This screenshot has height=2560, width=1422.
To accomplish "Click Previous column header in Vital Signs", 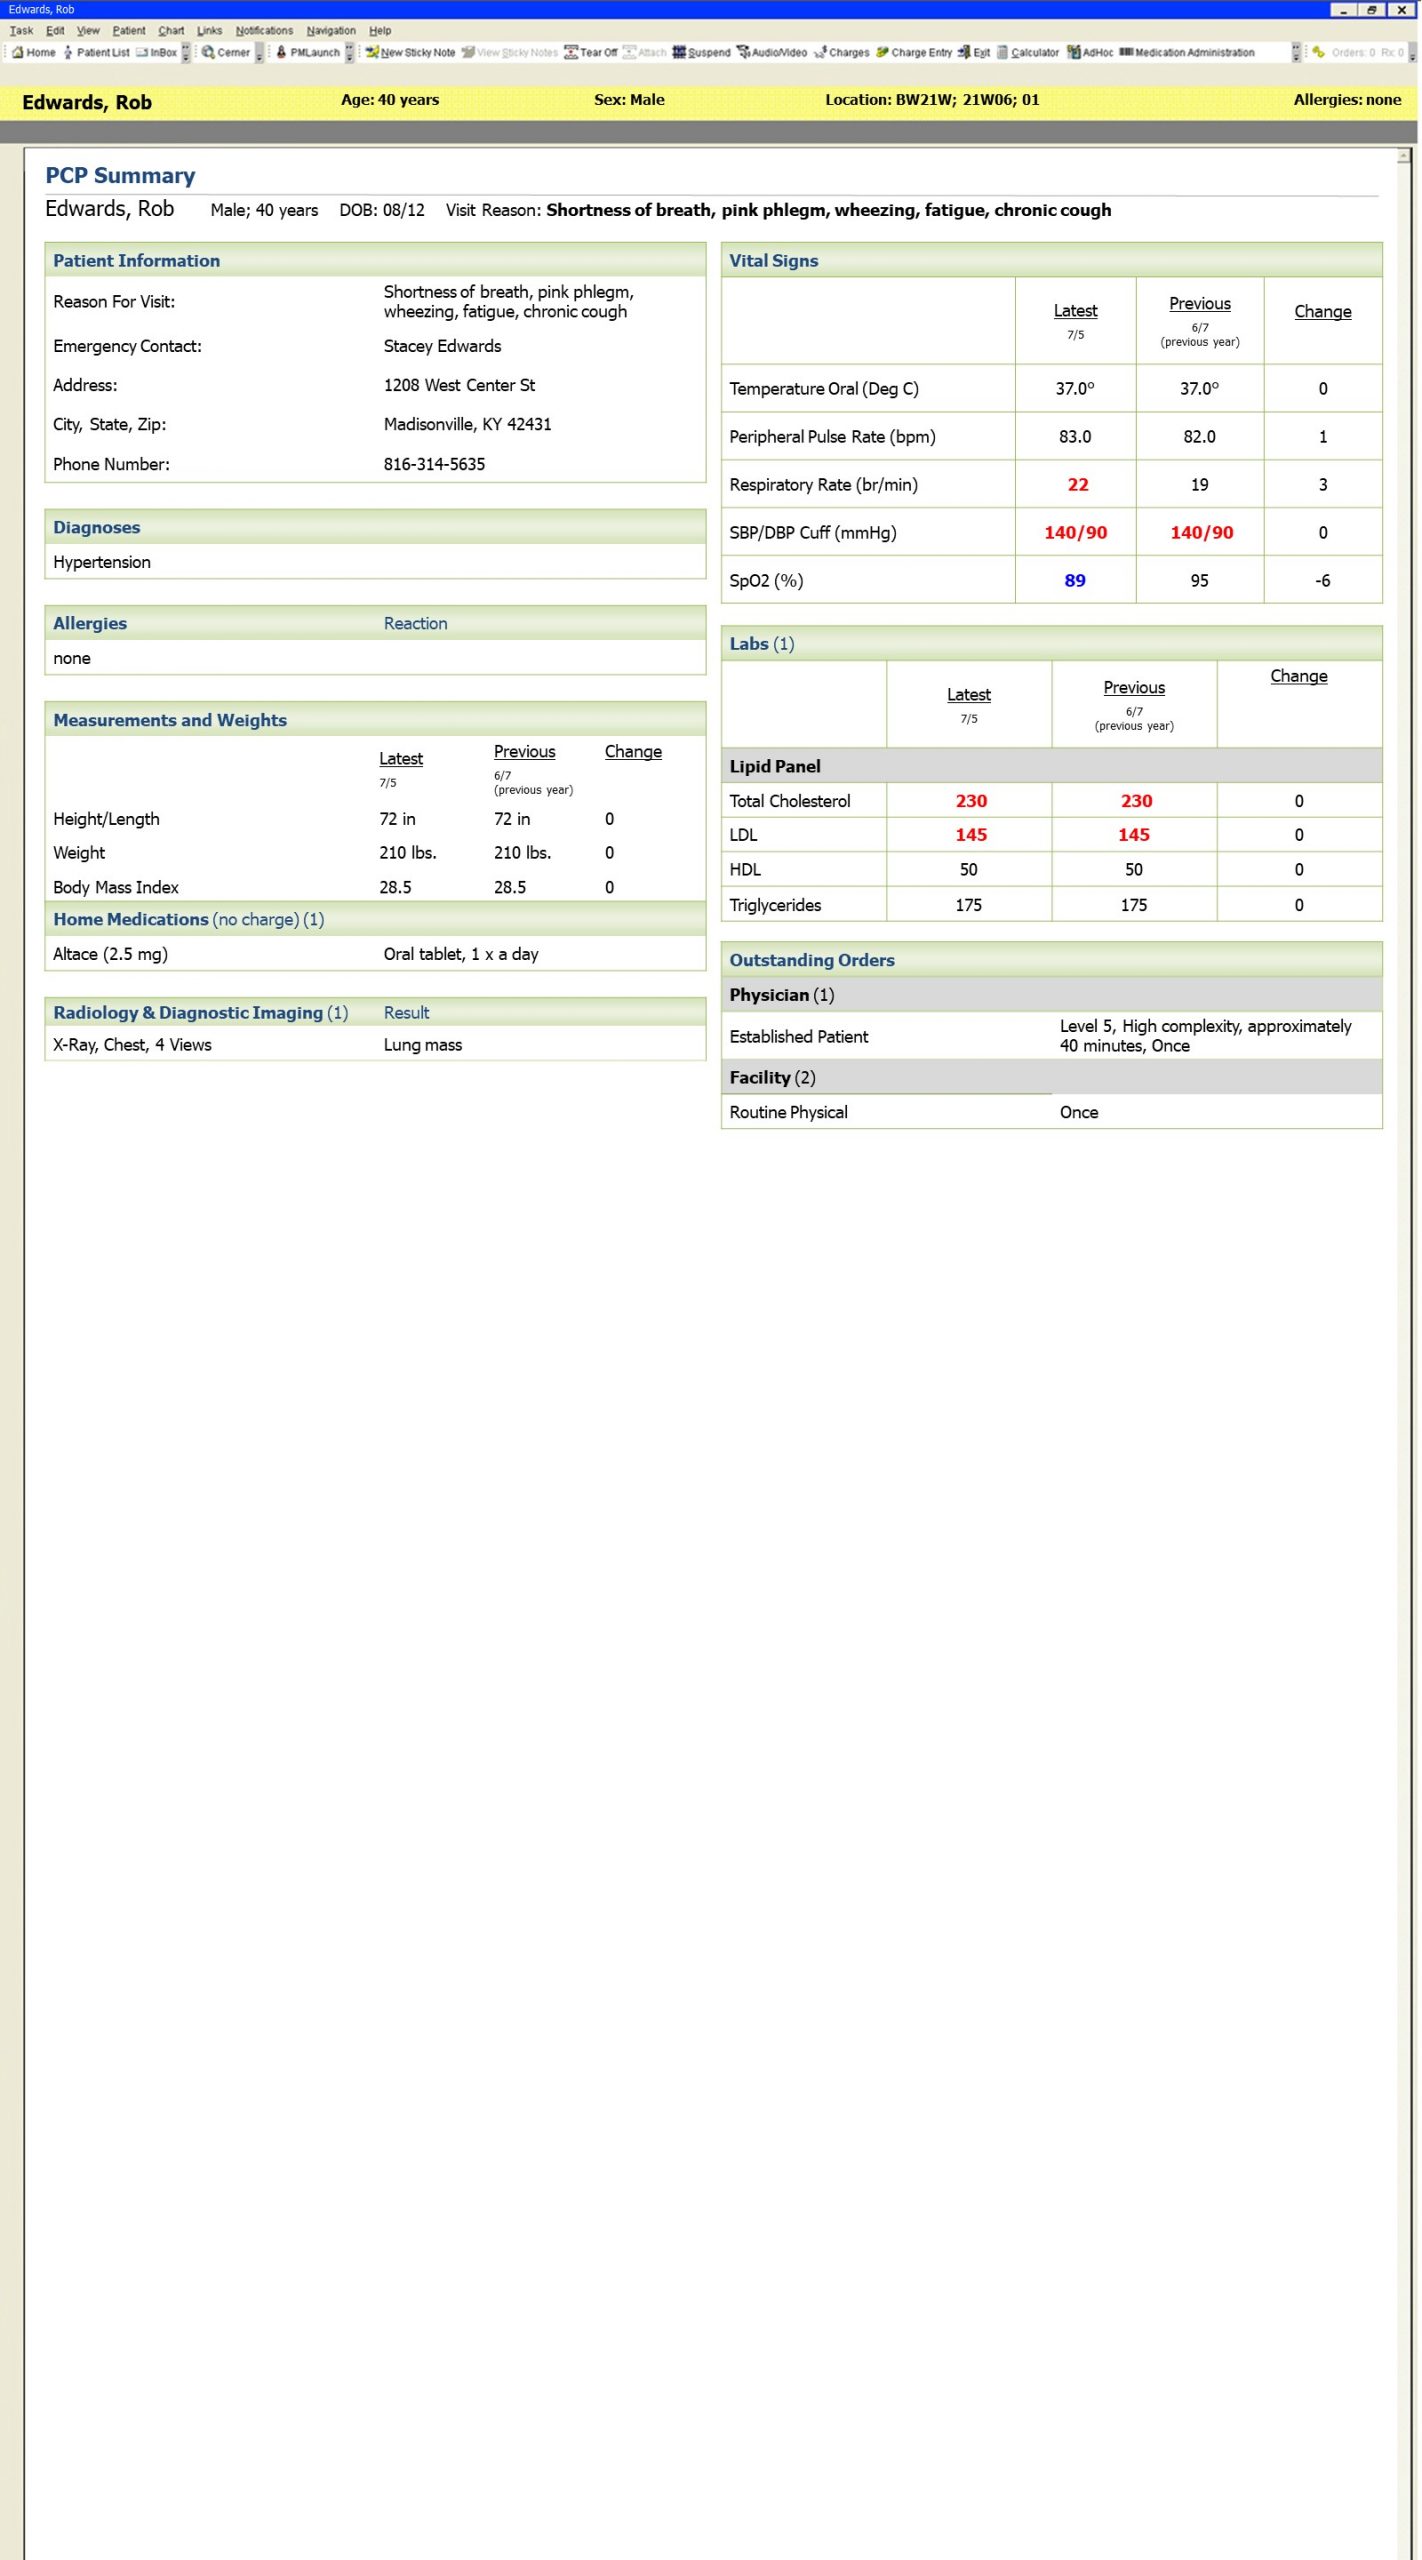I will (x=1200, y=304).
